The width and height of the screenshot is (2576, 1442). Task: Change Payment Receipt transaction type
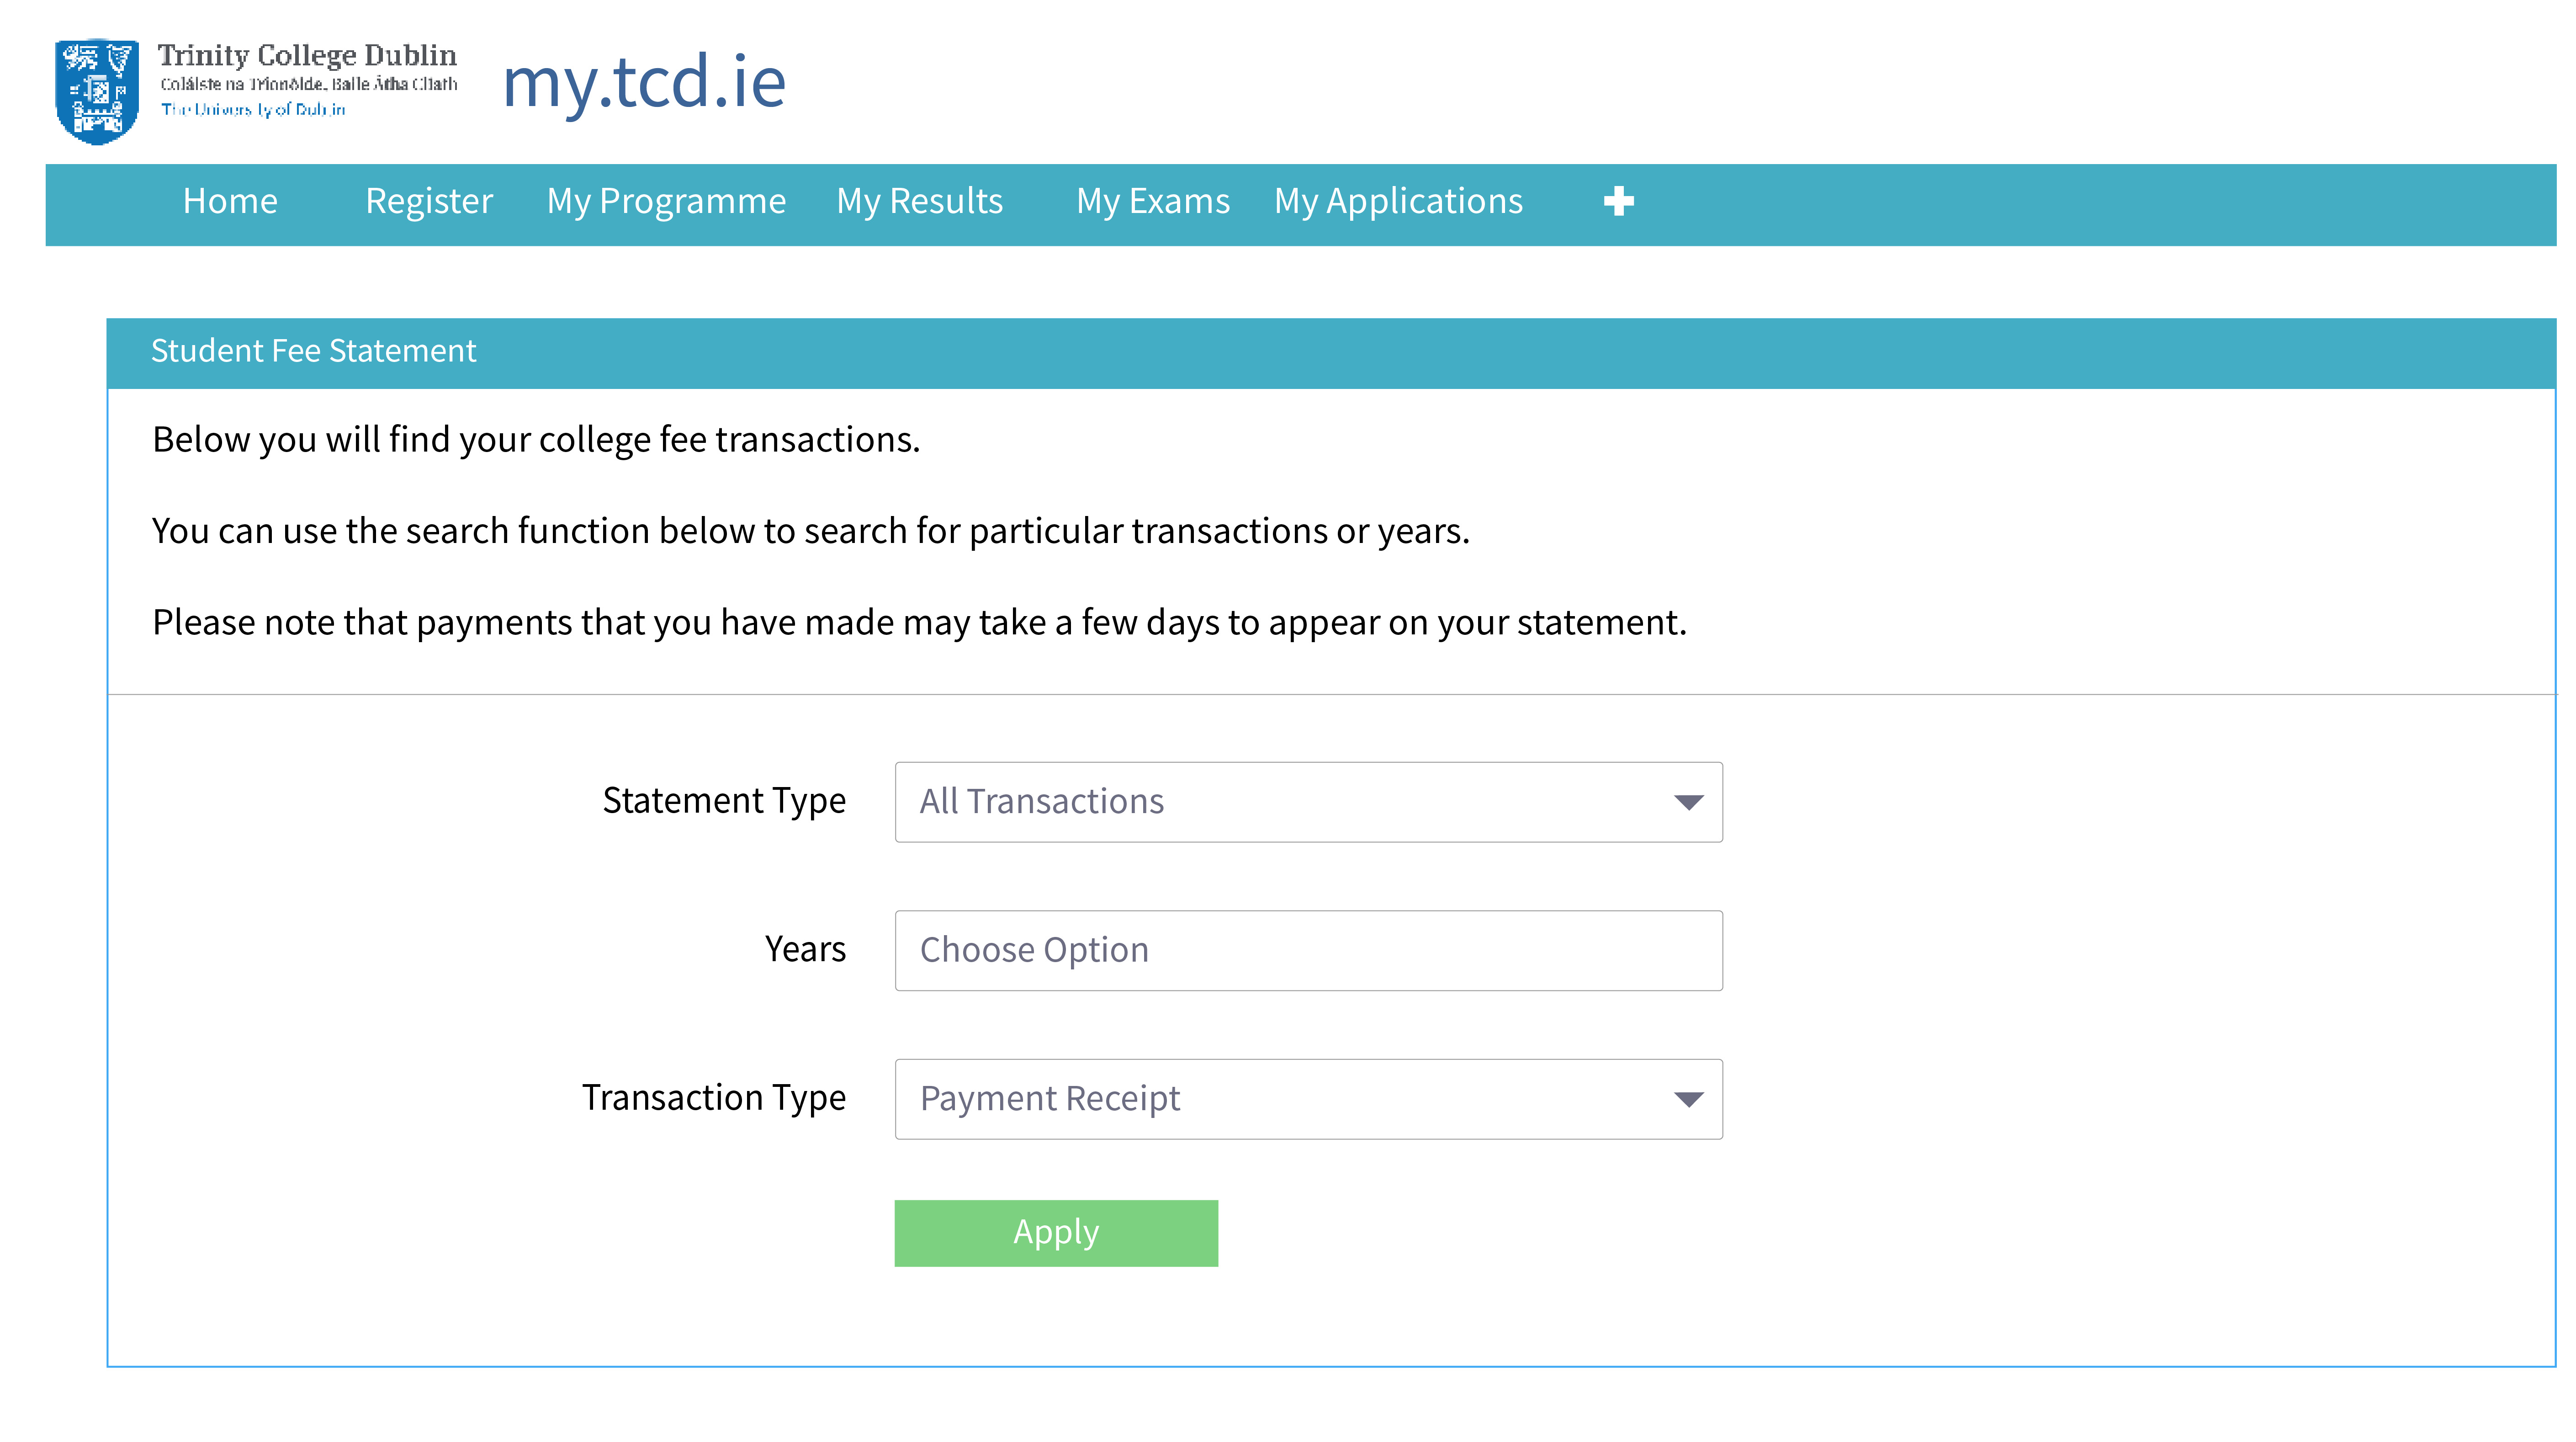(1049, 1097)
